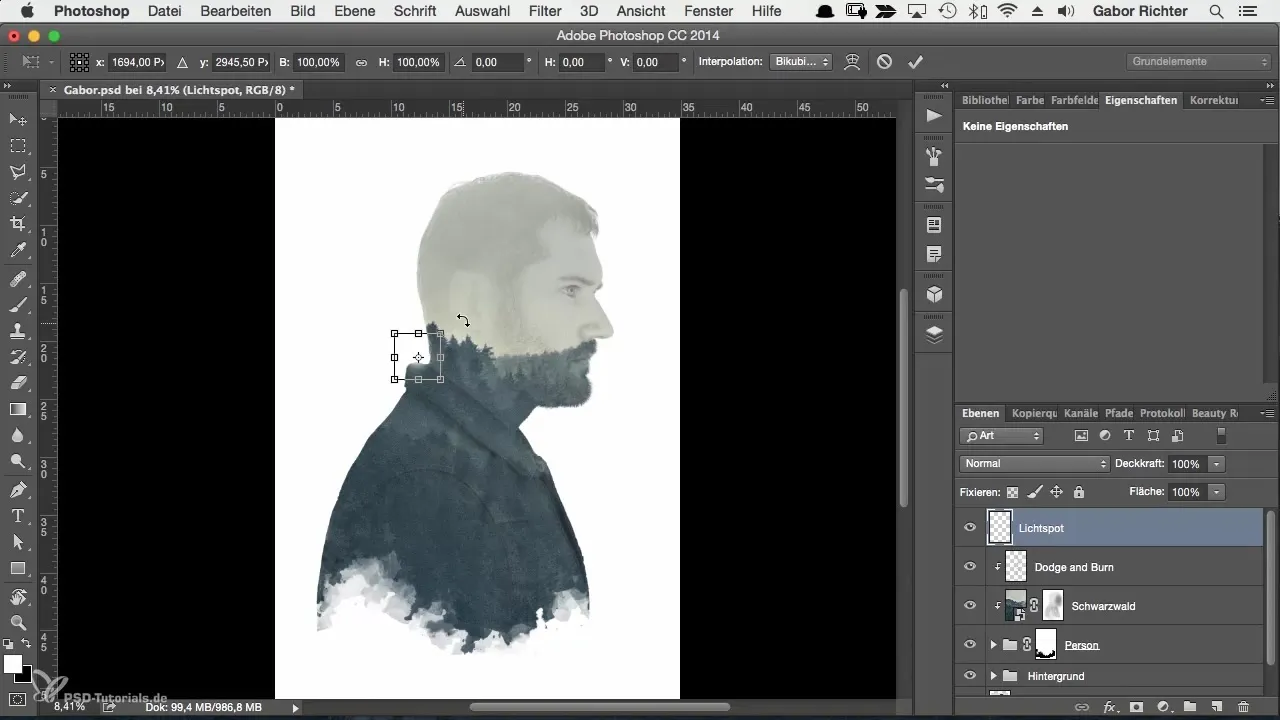Screen dimensions: 1280x720
Task: Select the Blur tool
Action: pos(18,435)
